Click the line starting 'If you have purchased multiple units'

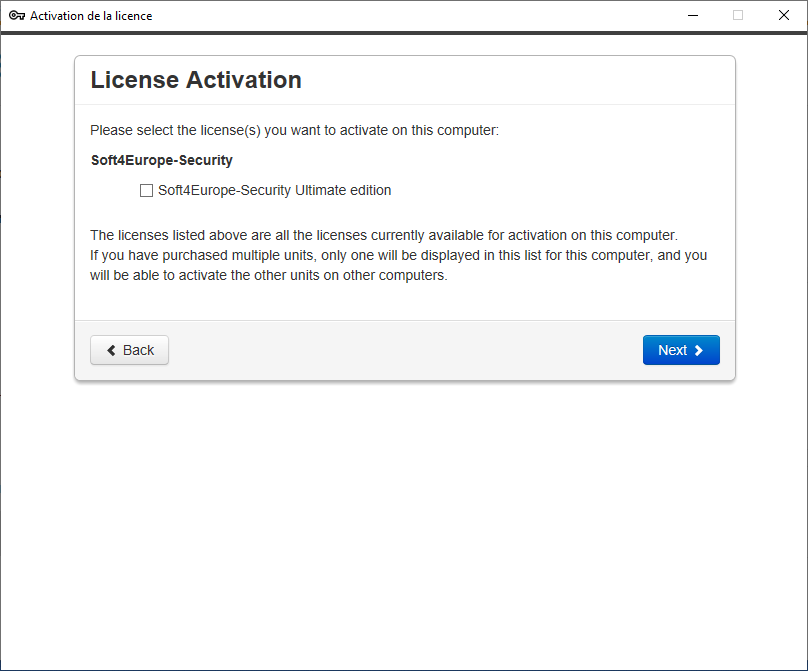pos(398,256)
